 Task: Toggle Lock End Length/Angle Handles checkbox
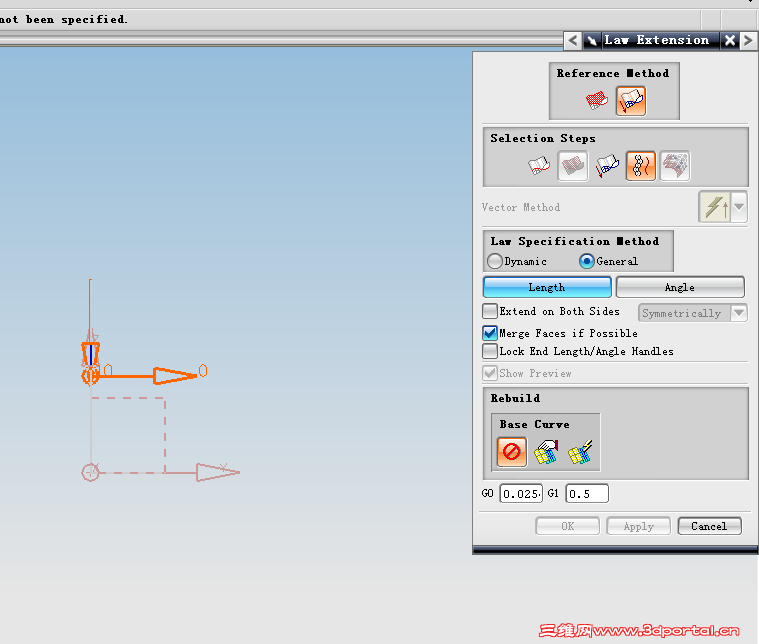click(490, 351)
